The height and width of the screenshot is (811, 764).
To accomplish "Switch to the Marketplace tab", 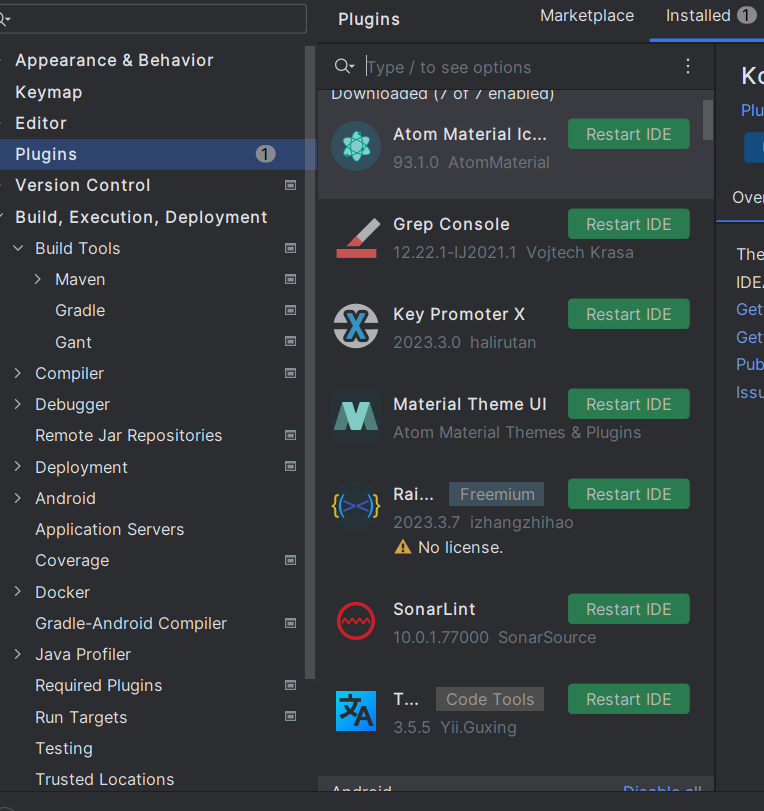I will point(587,16).
